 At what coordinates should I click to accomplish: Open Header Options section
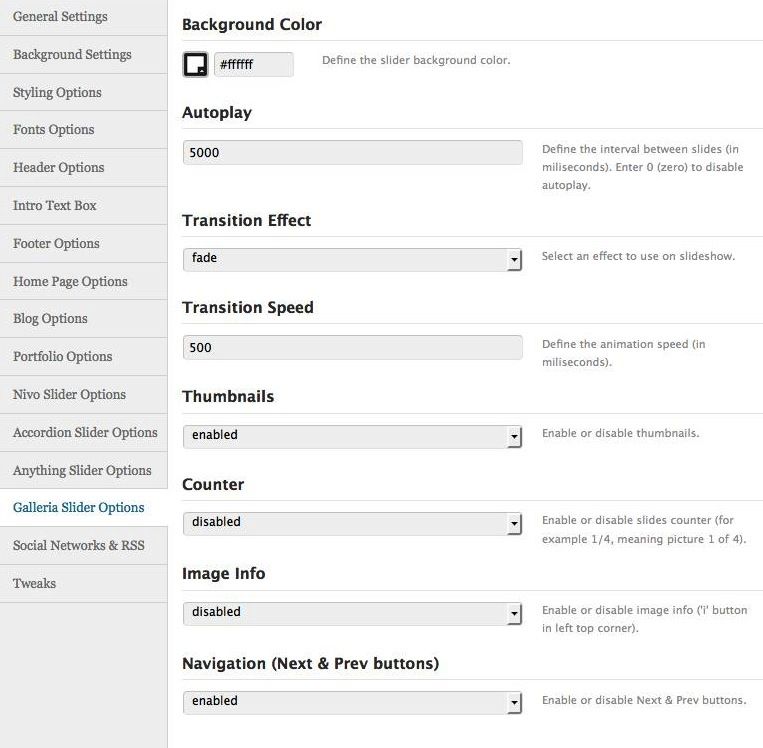58,168
